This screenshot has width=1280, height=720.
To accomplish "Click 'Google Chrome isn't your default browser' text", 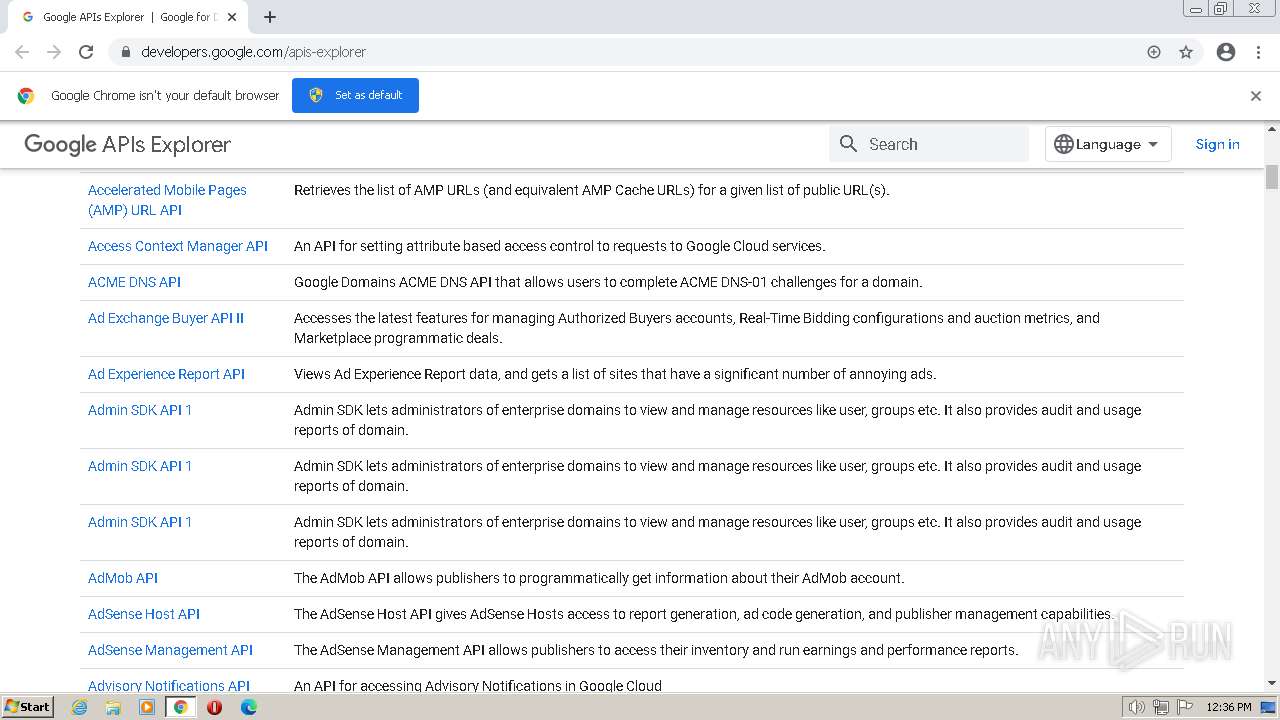I will click(165, 95).
